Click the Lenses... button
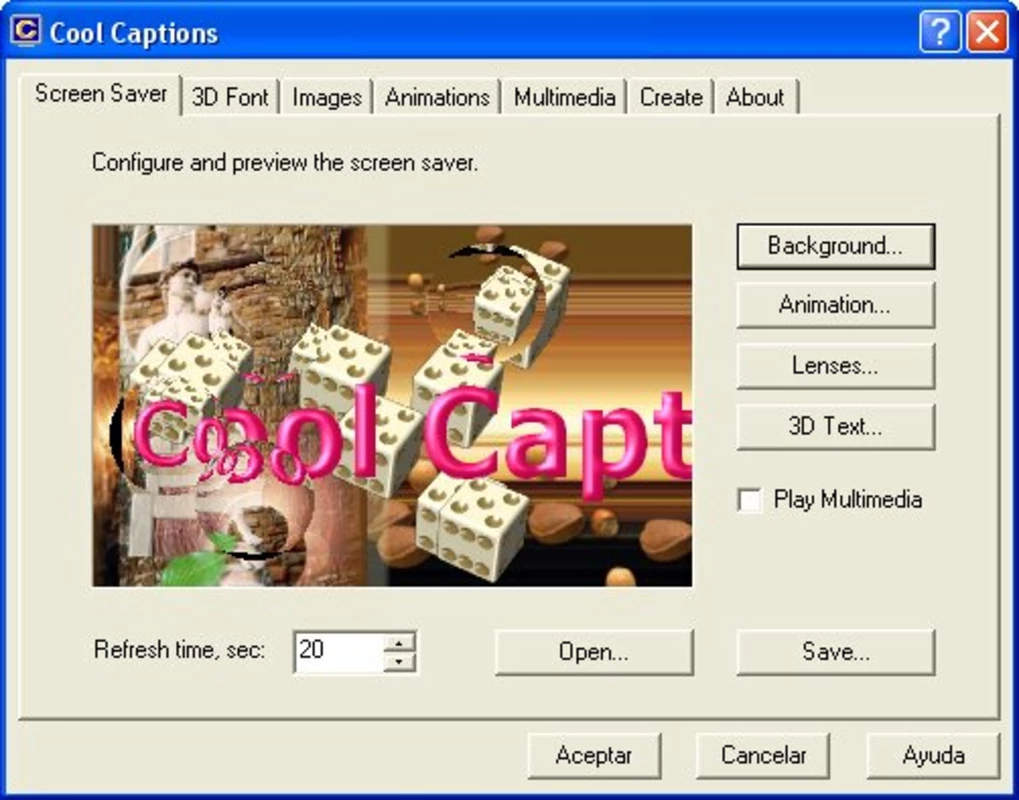The width and height of the screenshot is (1019, 800). pyautogui.click(x=836, y=366)
